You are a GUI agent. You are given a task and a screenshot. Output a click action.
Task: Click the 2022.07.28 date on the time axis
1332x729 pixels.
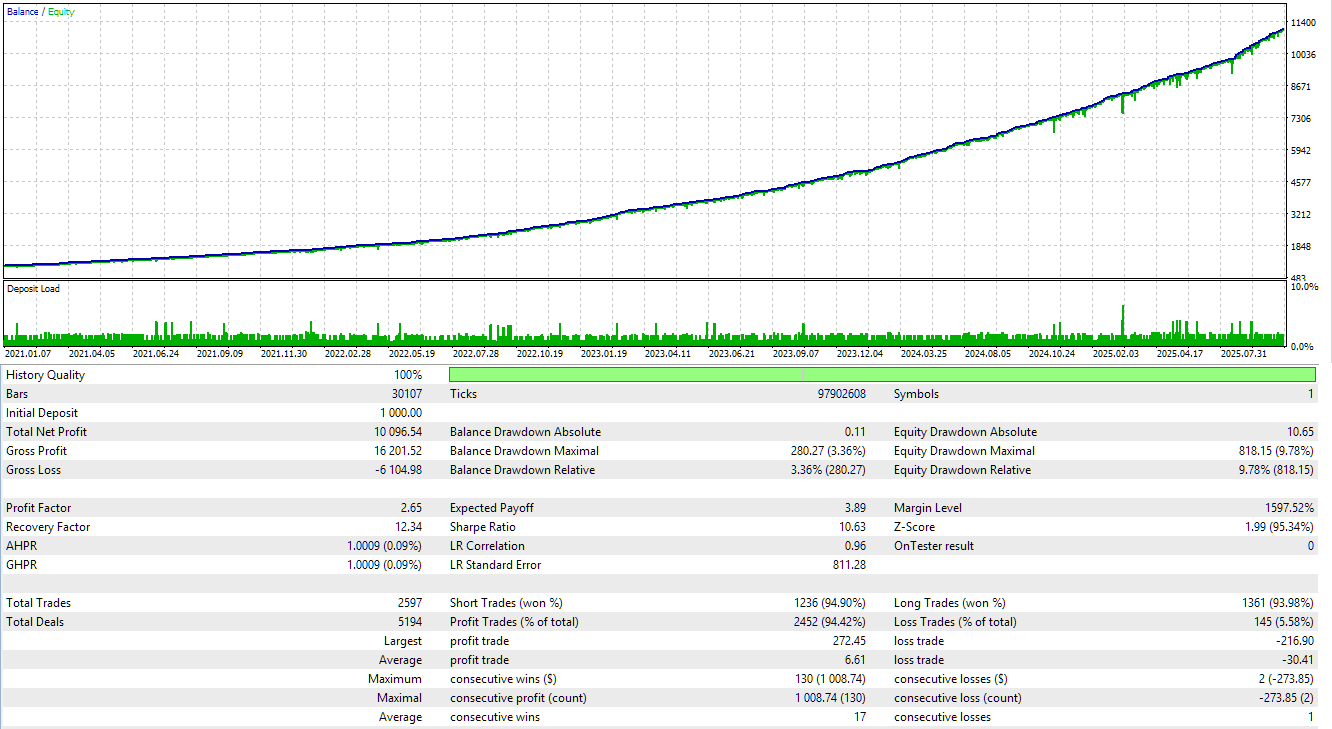(x=476, y=353)
